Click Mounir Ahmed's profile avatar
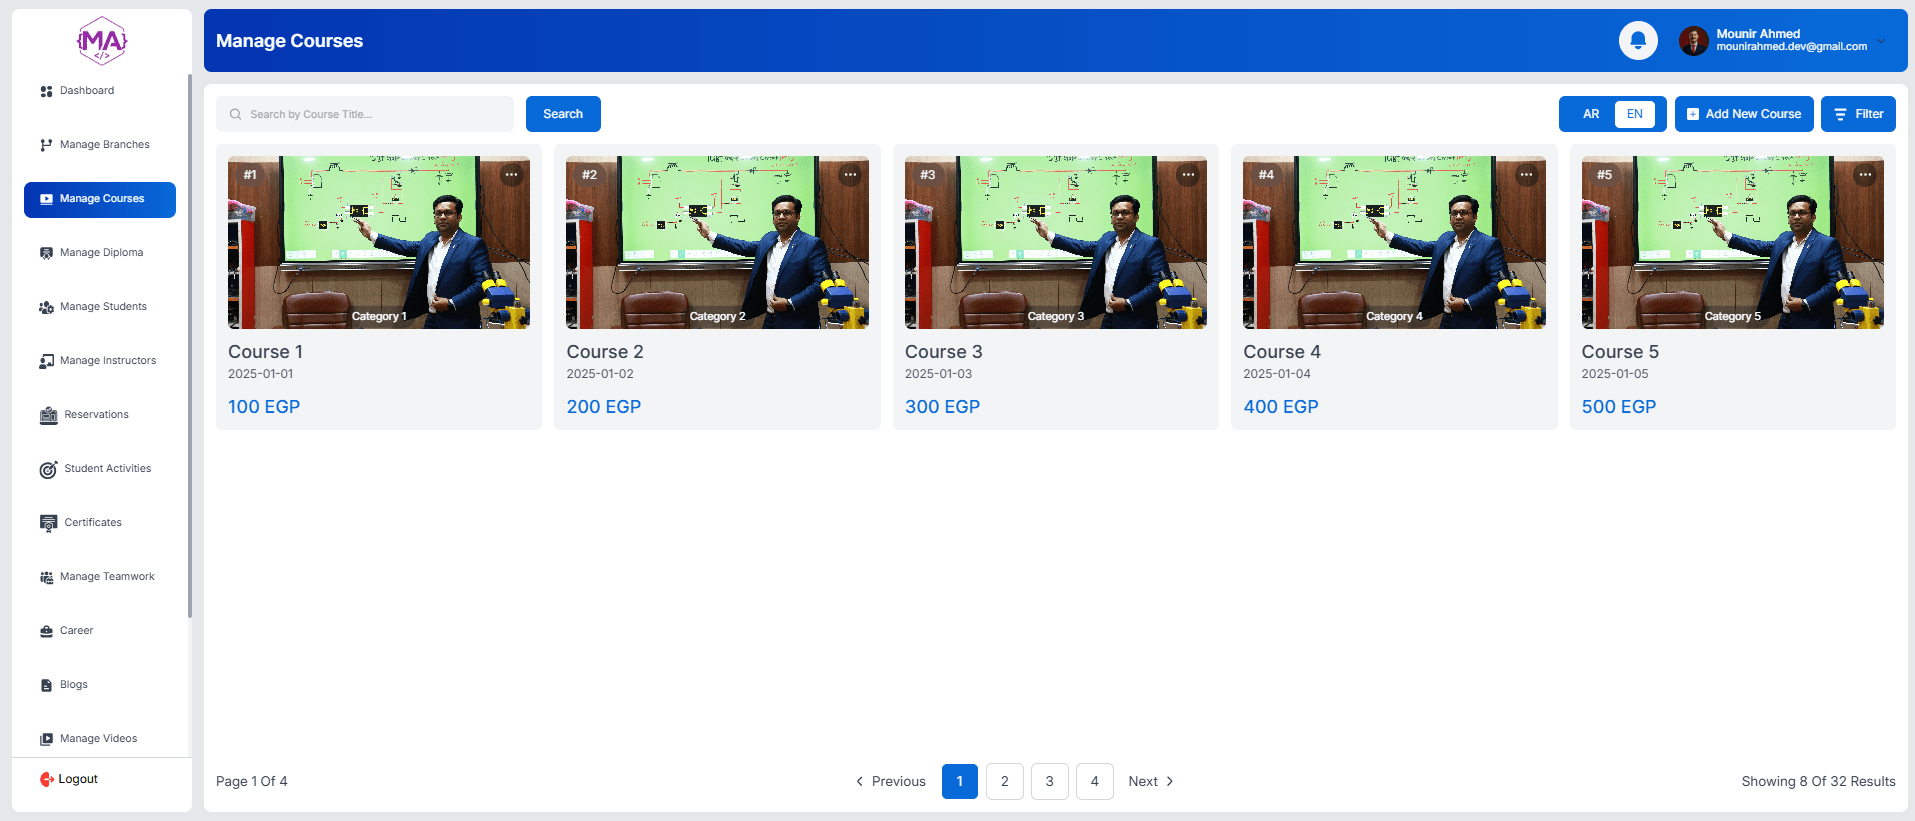1915x821 pixels. (1693, 40)
